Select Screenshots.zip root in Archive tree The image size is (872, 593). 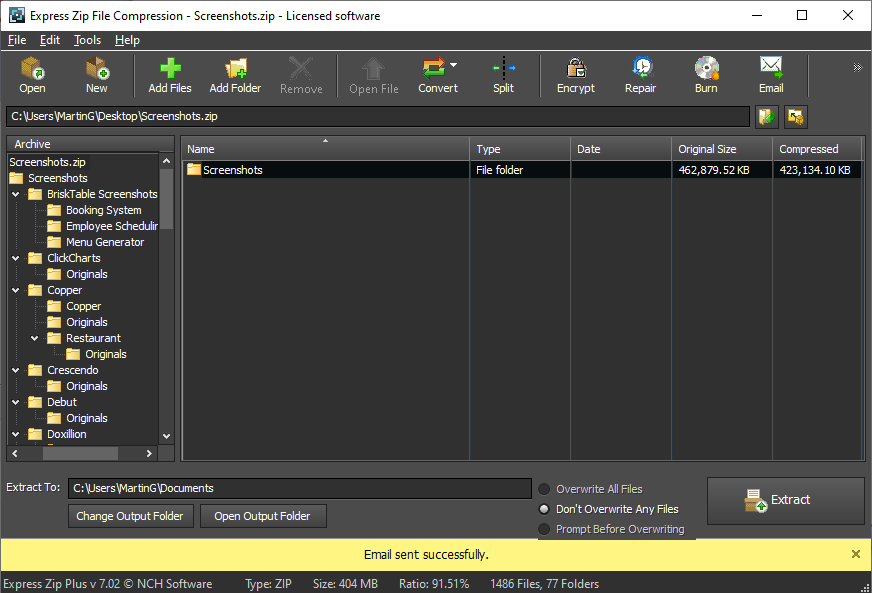tap(47, 162)
